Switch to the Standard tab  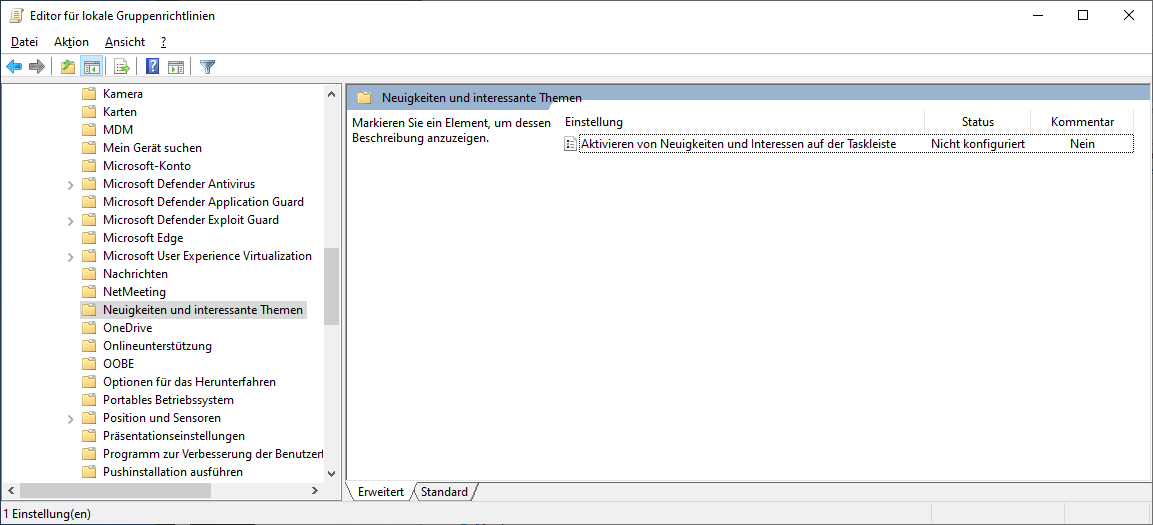(x=444, y=492)
